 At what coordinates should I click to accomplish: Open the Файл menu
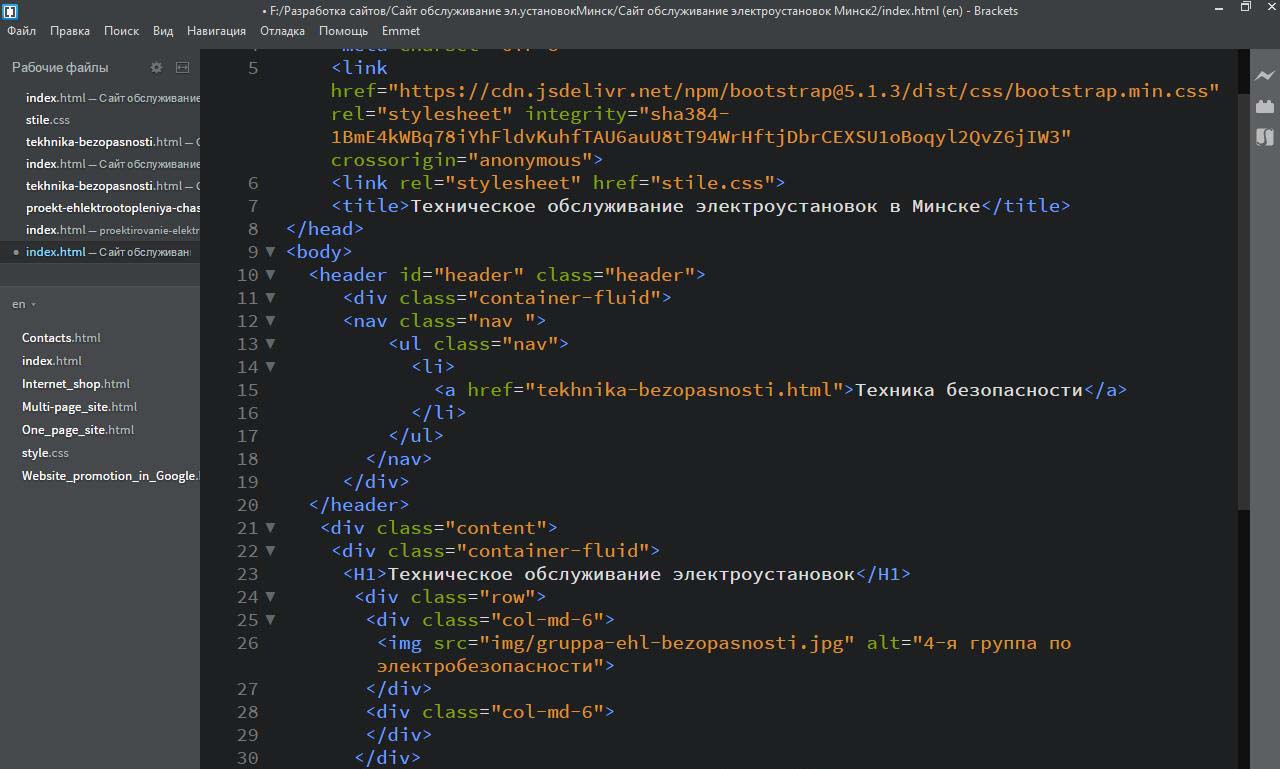click(21, 31)
